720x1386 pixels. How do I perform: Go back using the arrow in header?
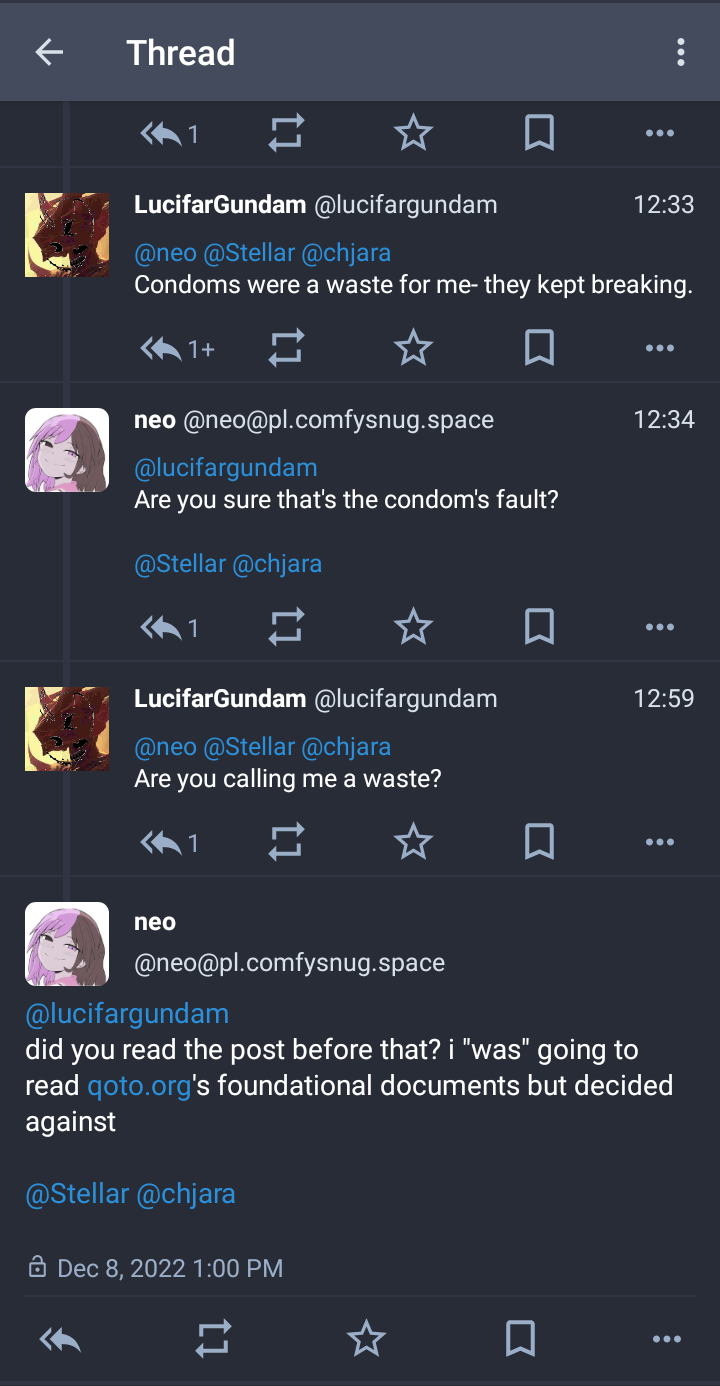tap(49, 53)
